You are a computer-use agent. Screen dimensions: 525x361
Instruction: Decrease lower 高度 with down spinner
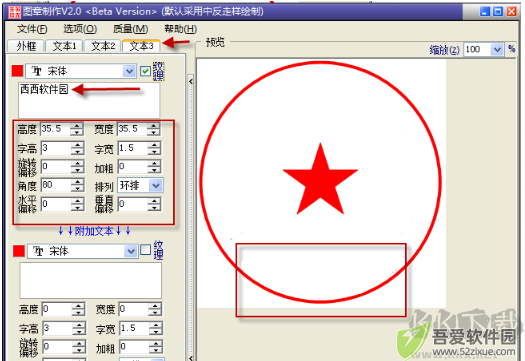coord(78,312)
